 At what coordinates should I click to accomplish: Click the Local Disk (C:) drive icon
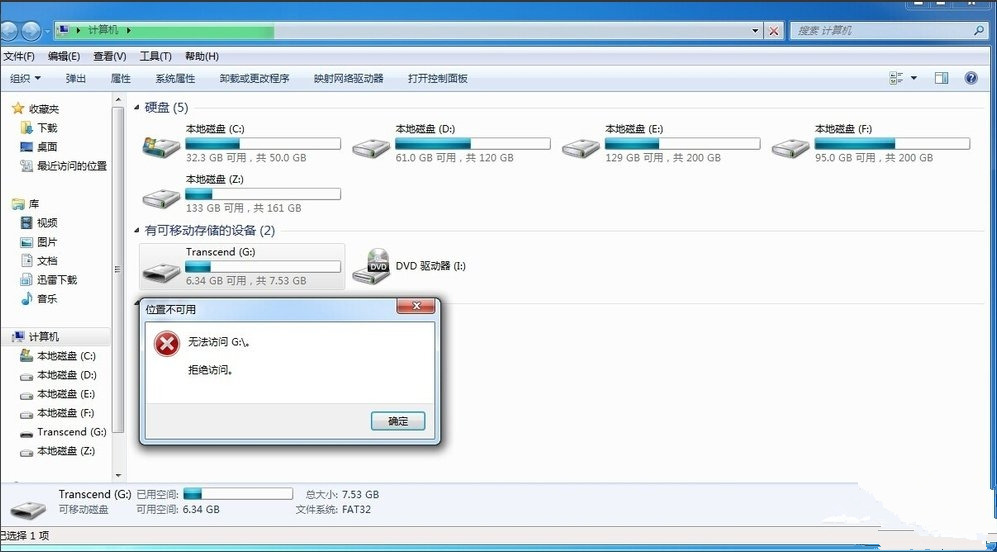tap(161, 146)
